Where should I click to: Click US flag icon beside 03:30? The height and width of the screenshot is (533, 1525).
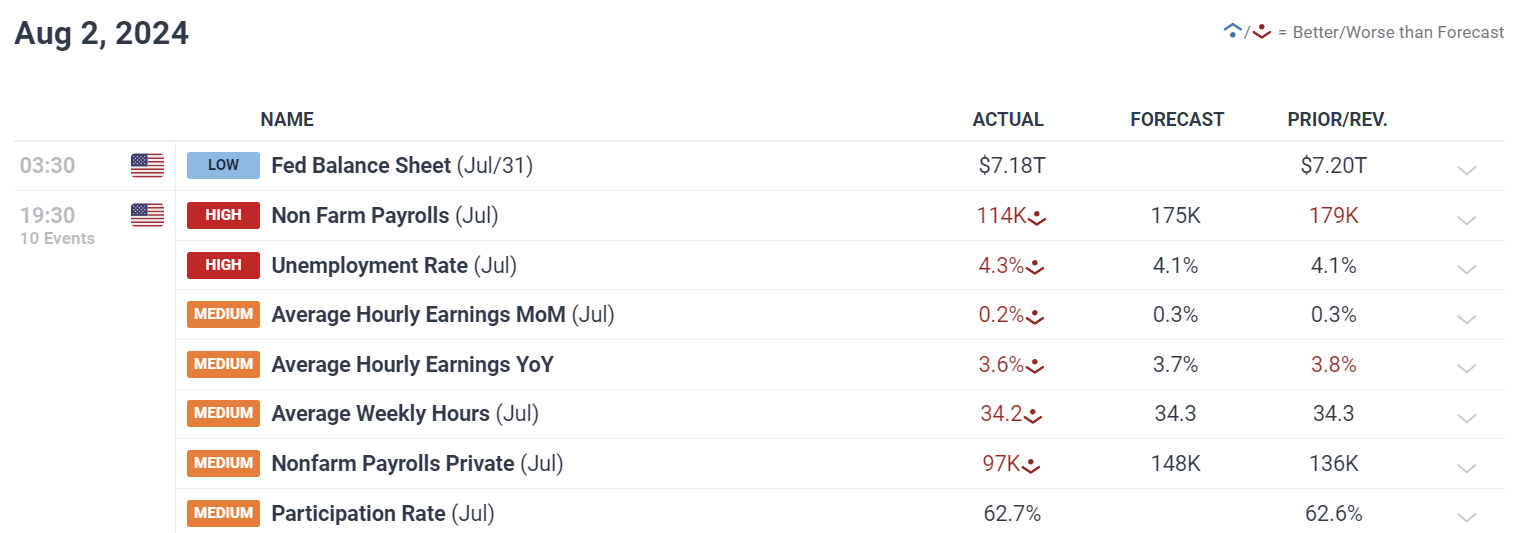[147, 166]
